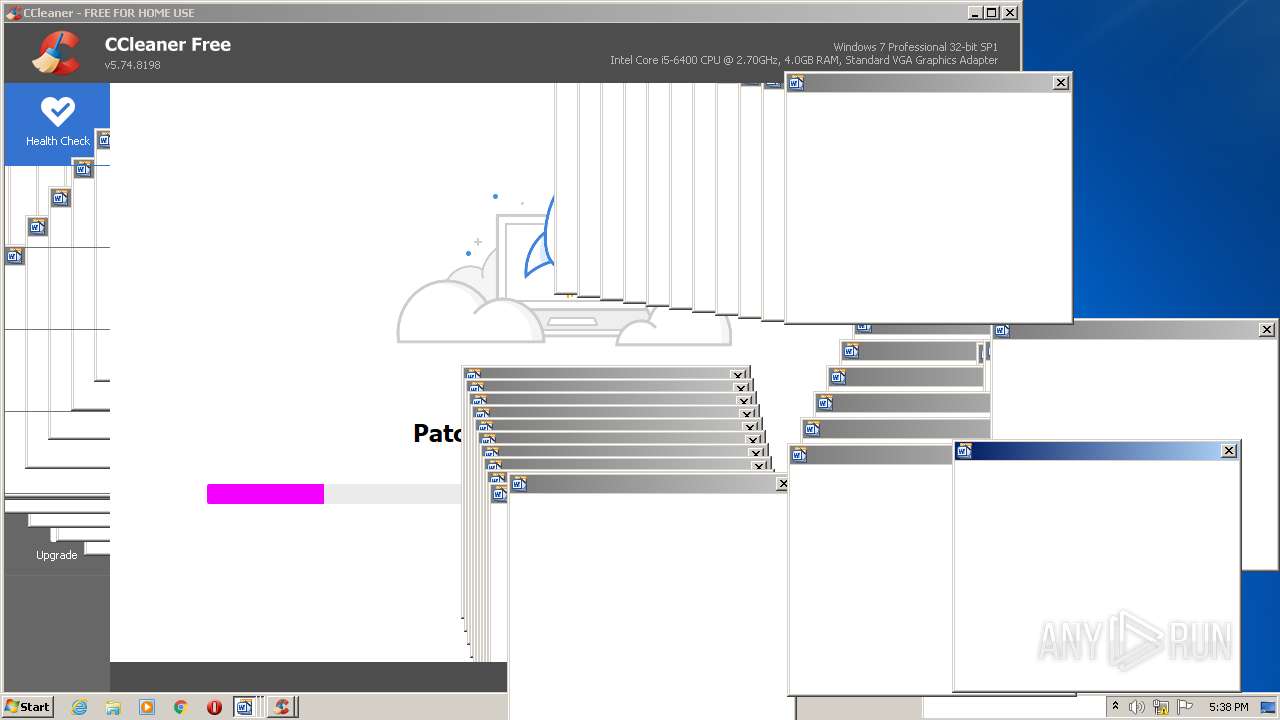Click the Upgrade item in CCleaner sidebar

(57, 555)
